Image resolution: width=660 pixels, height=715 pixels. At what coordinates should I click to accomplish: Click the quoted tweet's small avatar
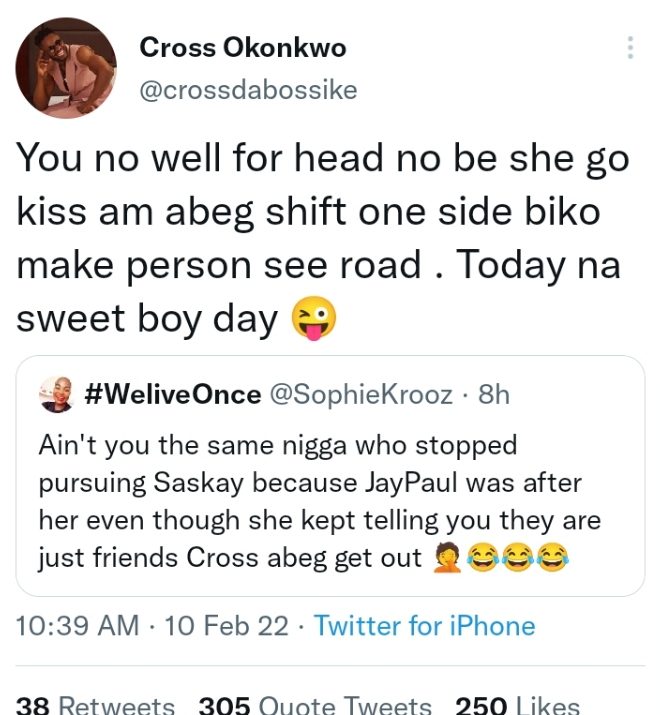pos(55,395)
